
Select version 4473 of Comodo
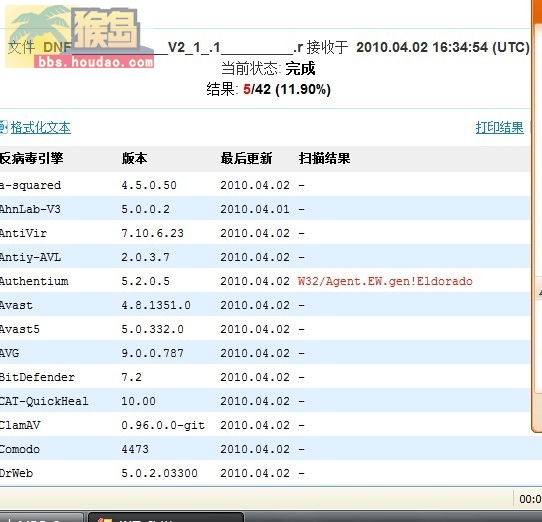135,449
